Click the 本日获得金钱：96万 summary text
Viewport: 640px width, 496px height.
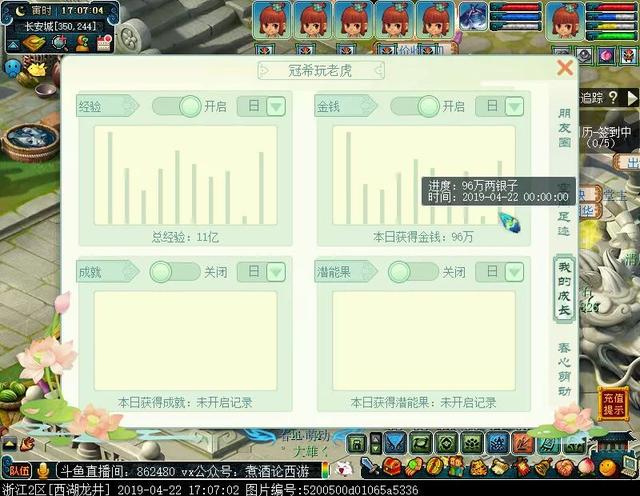423,237
